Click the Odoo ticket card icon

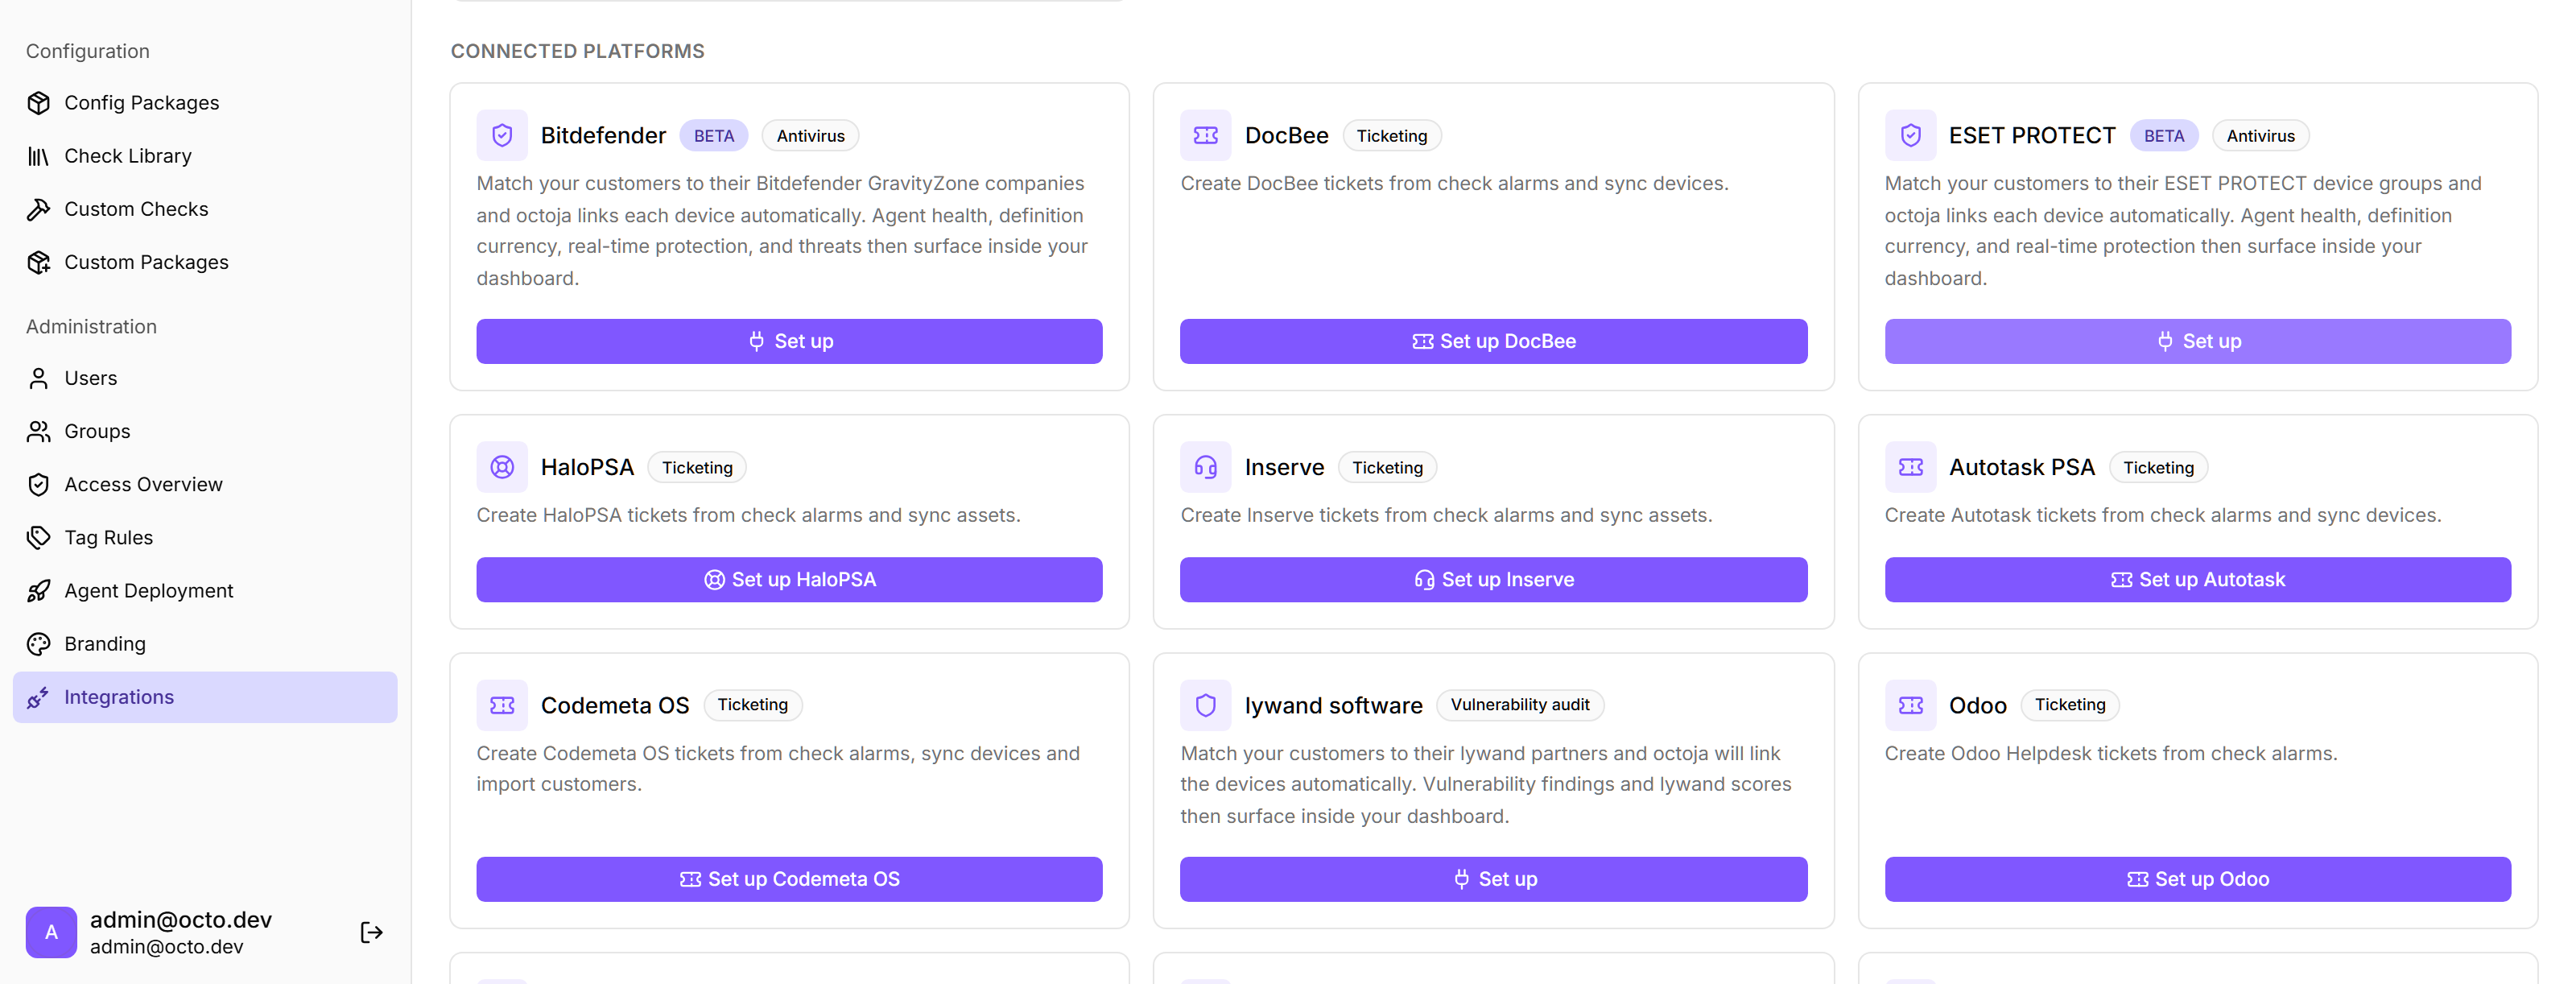point(1910,705)
